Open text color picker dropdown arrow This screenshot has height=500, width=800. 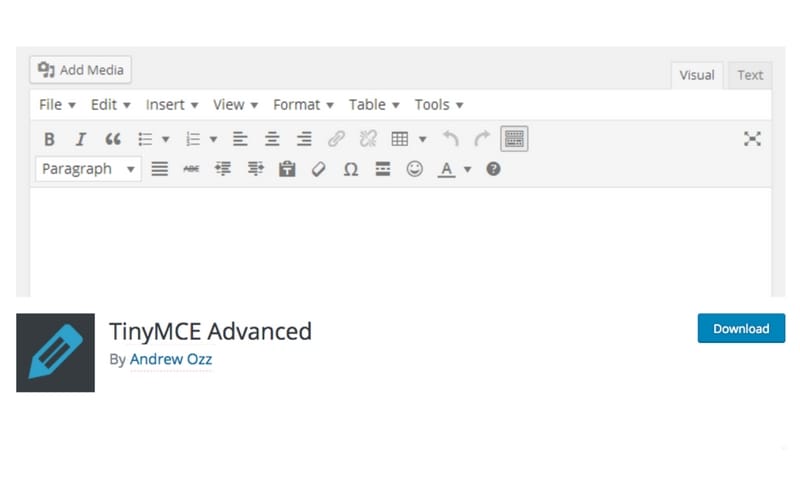click(x=467, y=169)
